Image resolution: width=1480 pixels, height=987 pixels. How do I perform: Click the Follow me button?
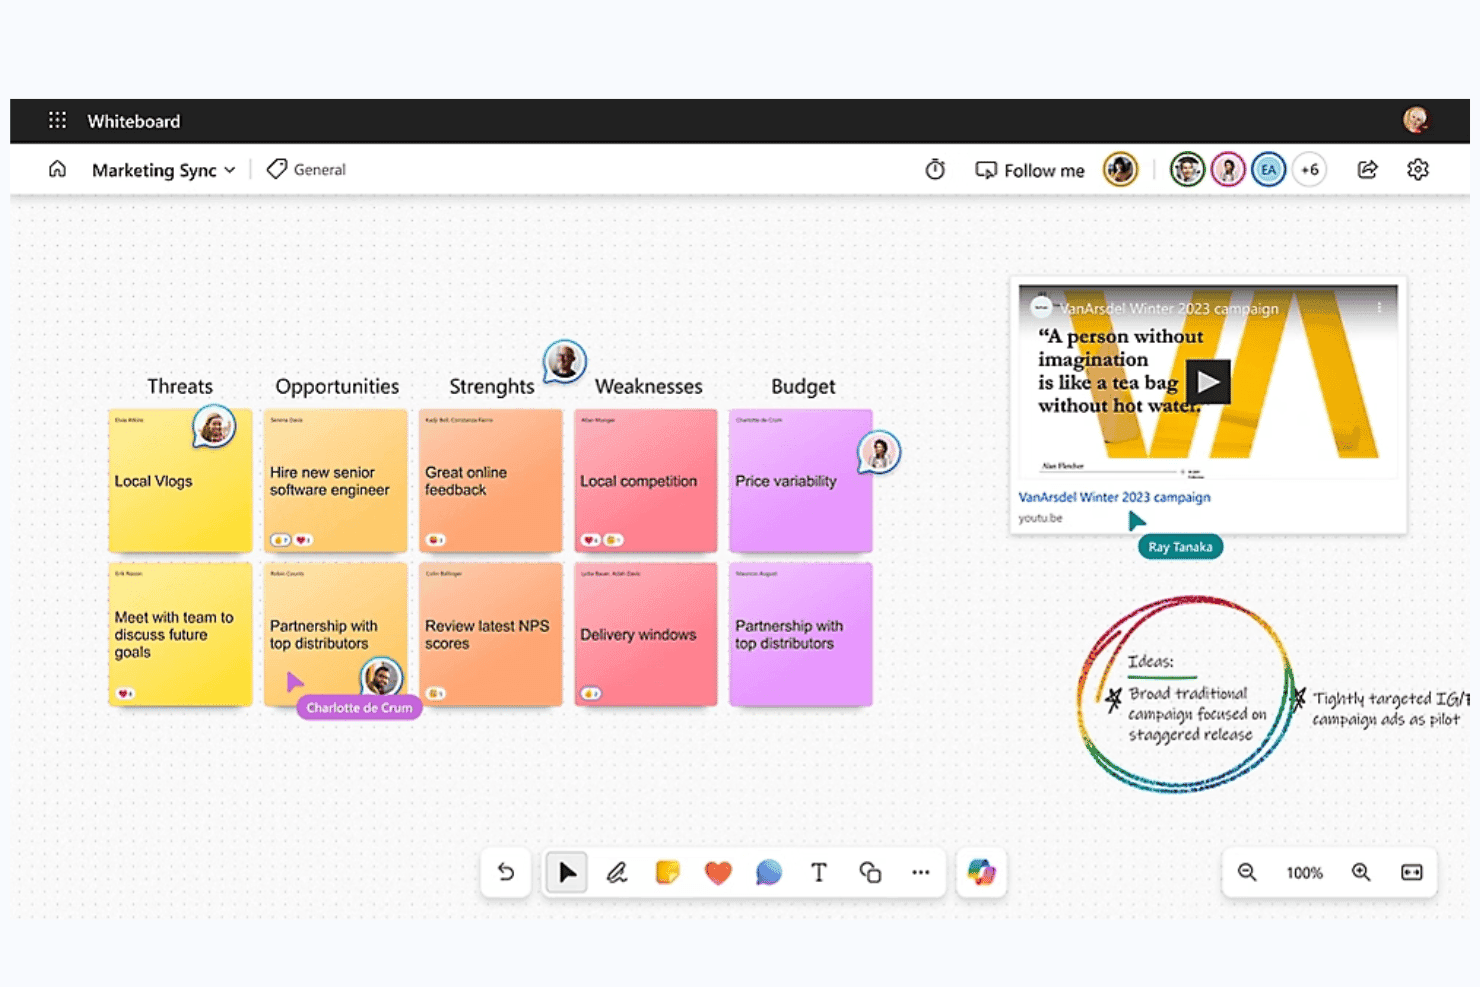(1030, 170)
